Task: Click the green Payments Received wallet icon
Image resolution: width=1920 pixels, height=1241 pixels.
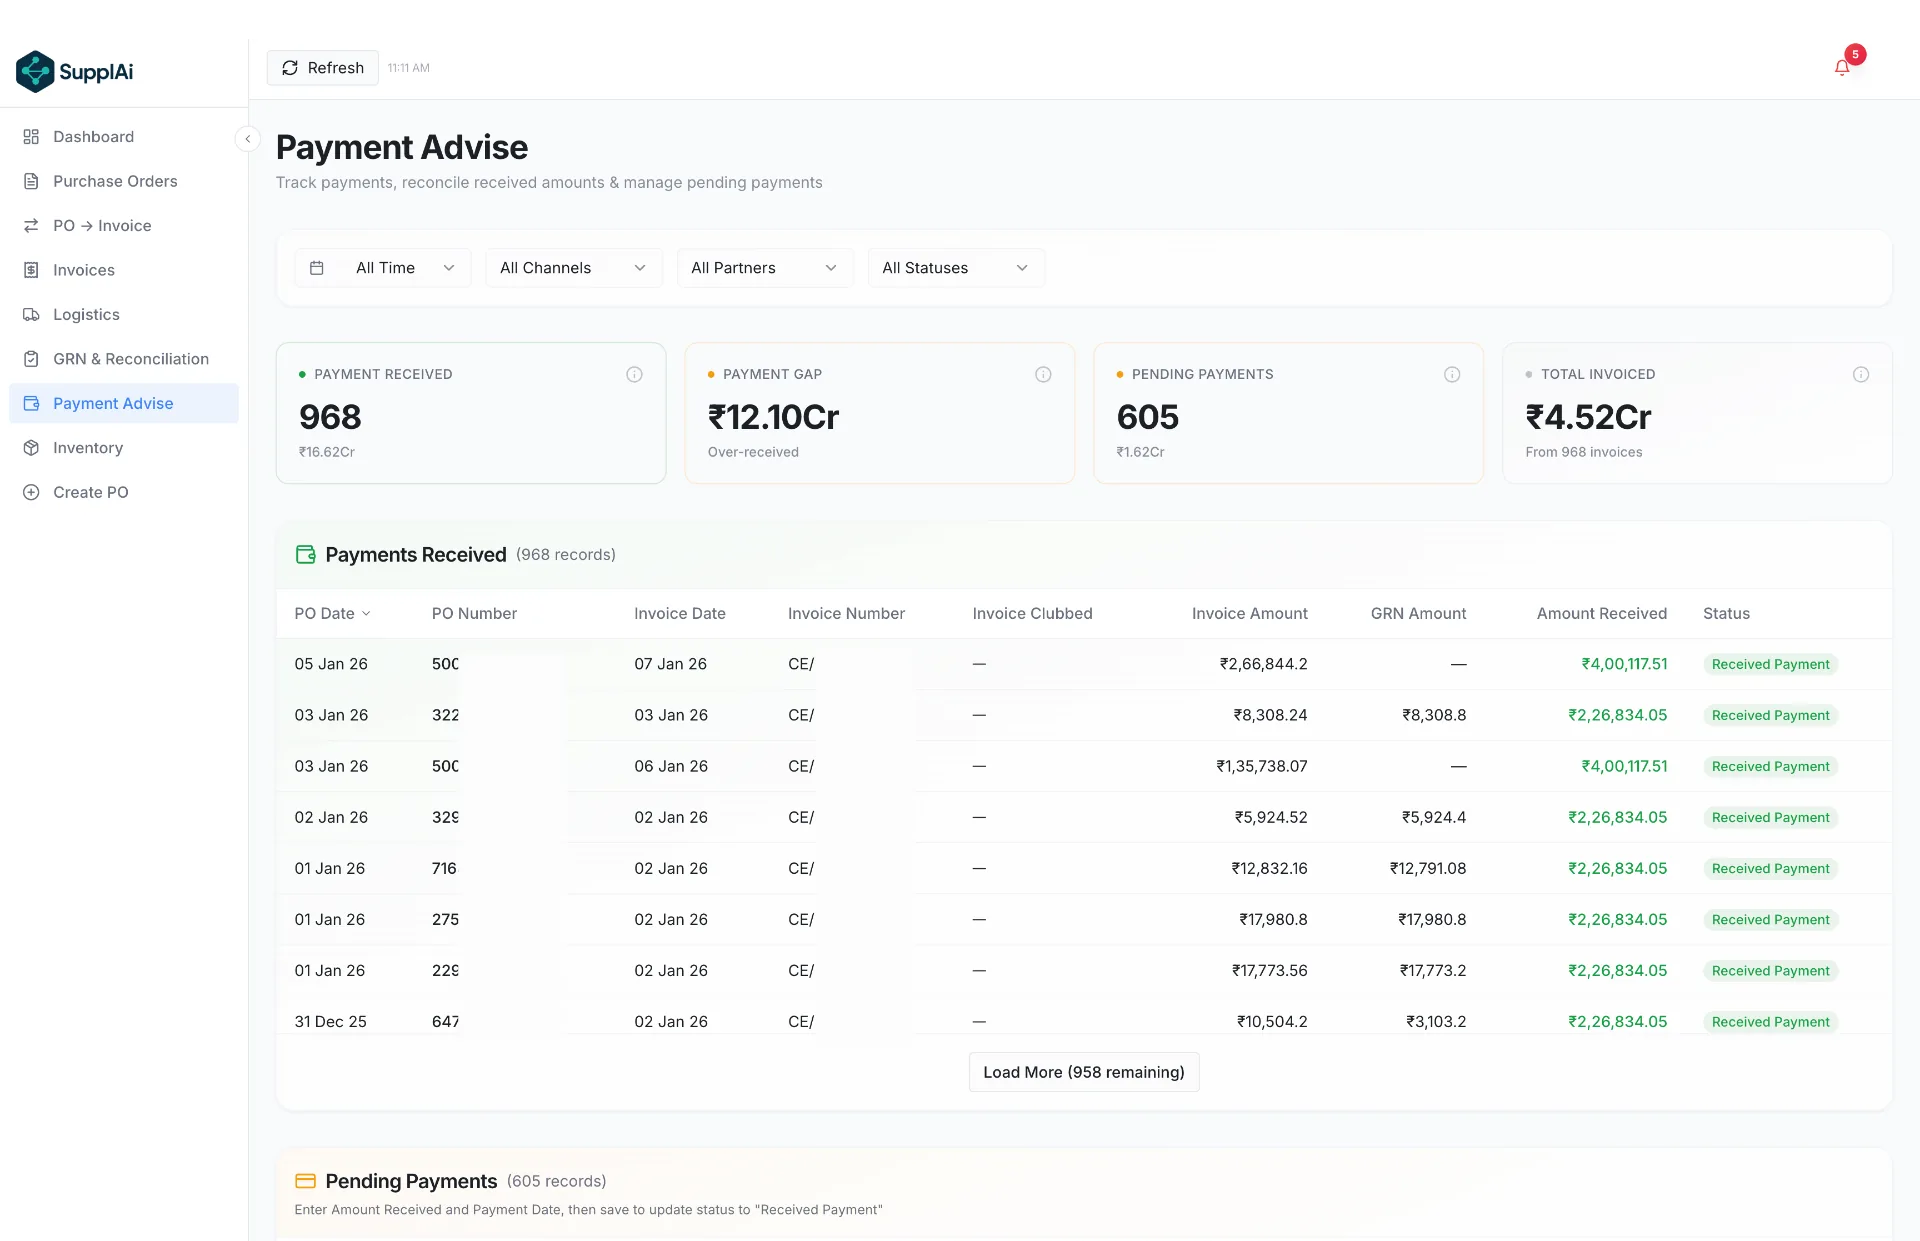Action: [x=306, y=554]
